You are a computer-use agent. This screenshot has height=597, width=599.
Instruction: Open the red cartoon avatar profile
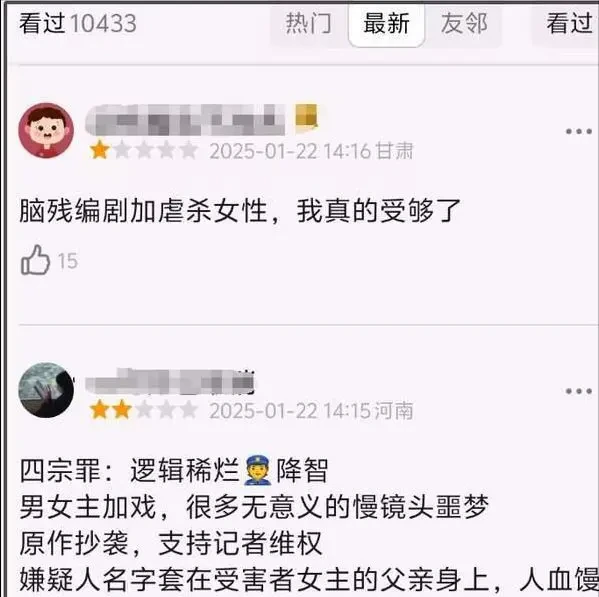[x=46, y=130]
